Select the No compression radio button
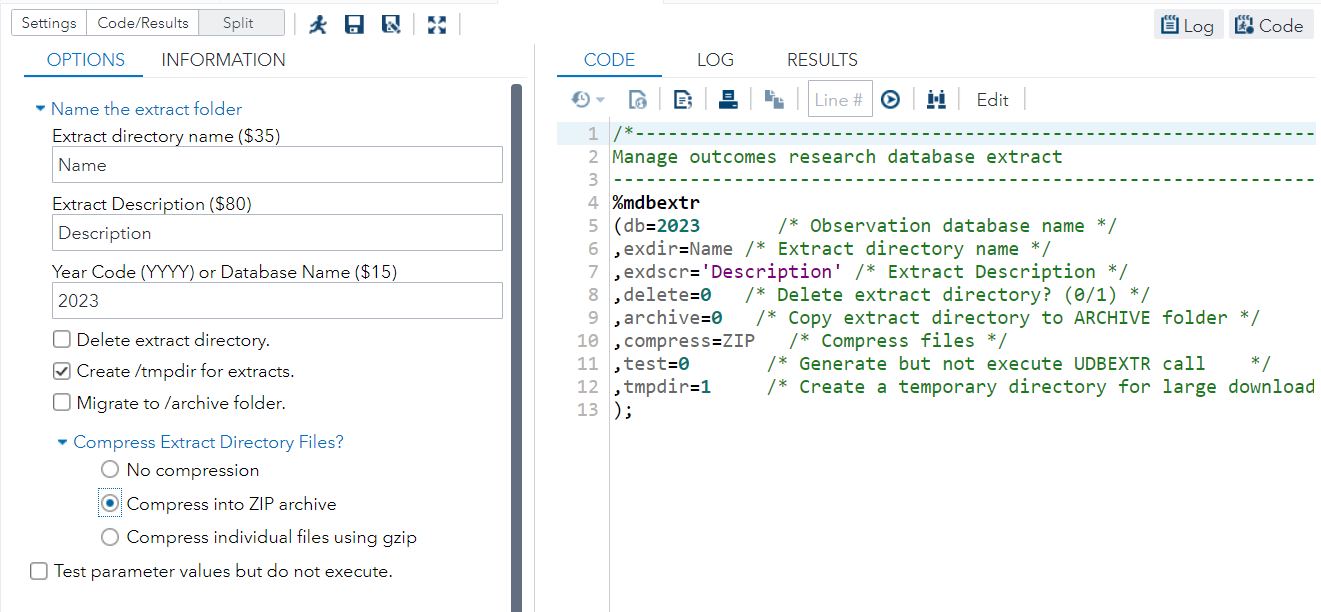The height and width of the screenshot is (612, 1321). pyautogui.click(x=109, y=470)
